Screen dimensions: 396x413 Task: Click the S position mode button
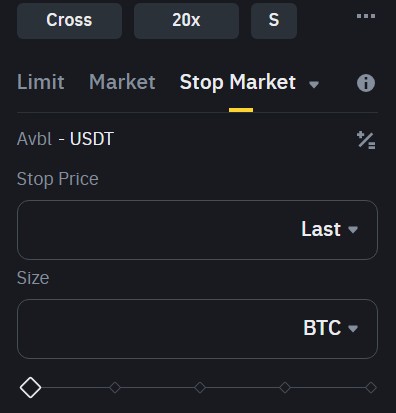click(274, 21)
